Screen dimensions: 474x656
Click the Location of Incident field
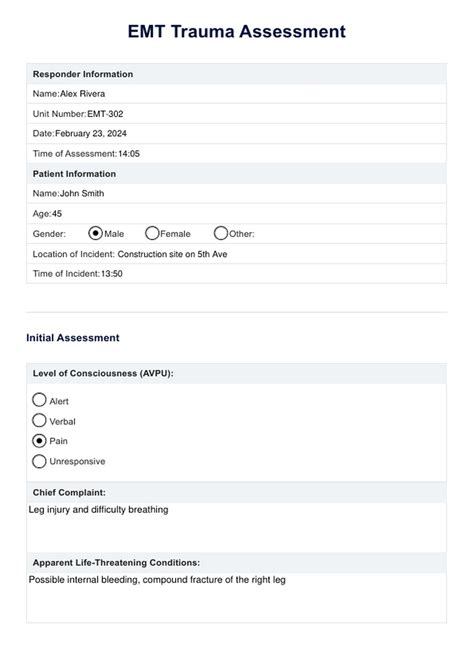pos(236,254)
